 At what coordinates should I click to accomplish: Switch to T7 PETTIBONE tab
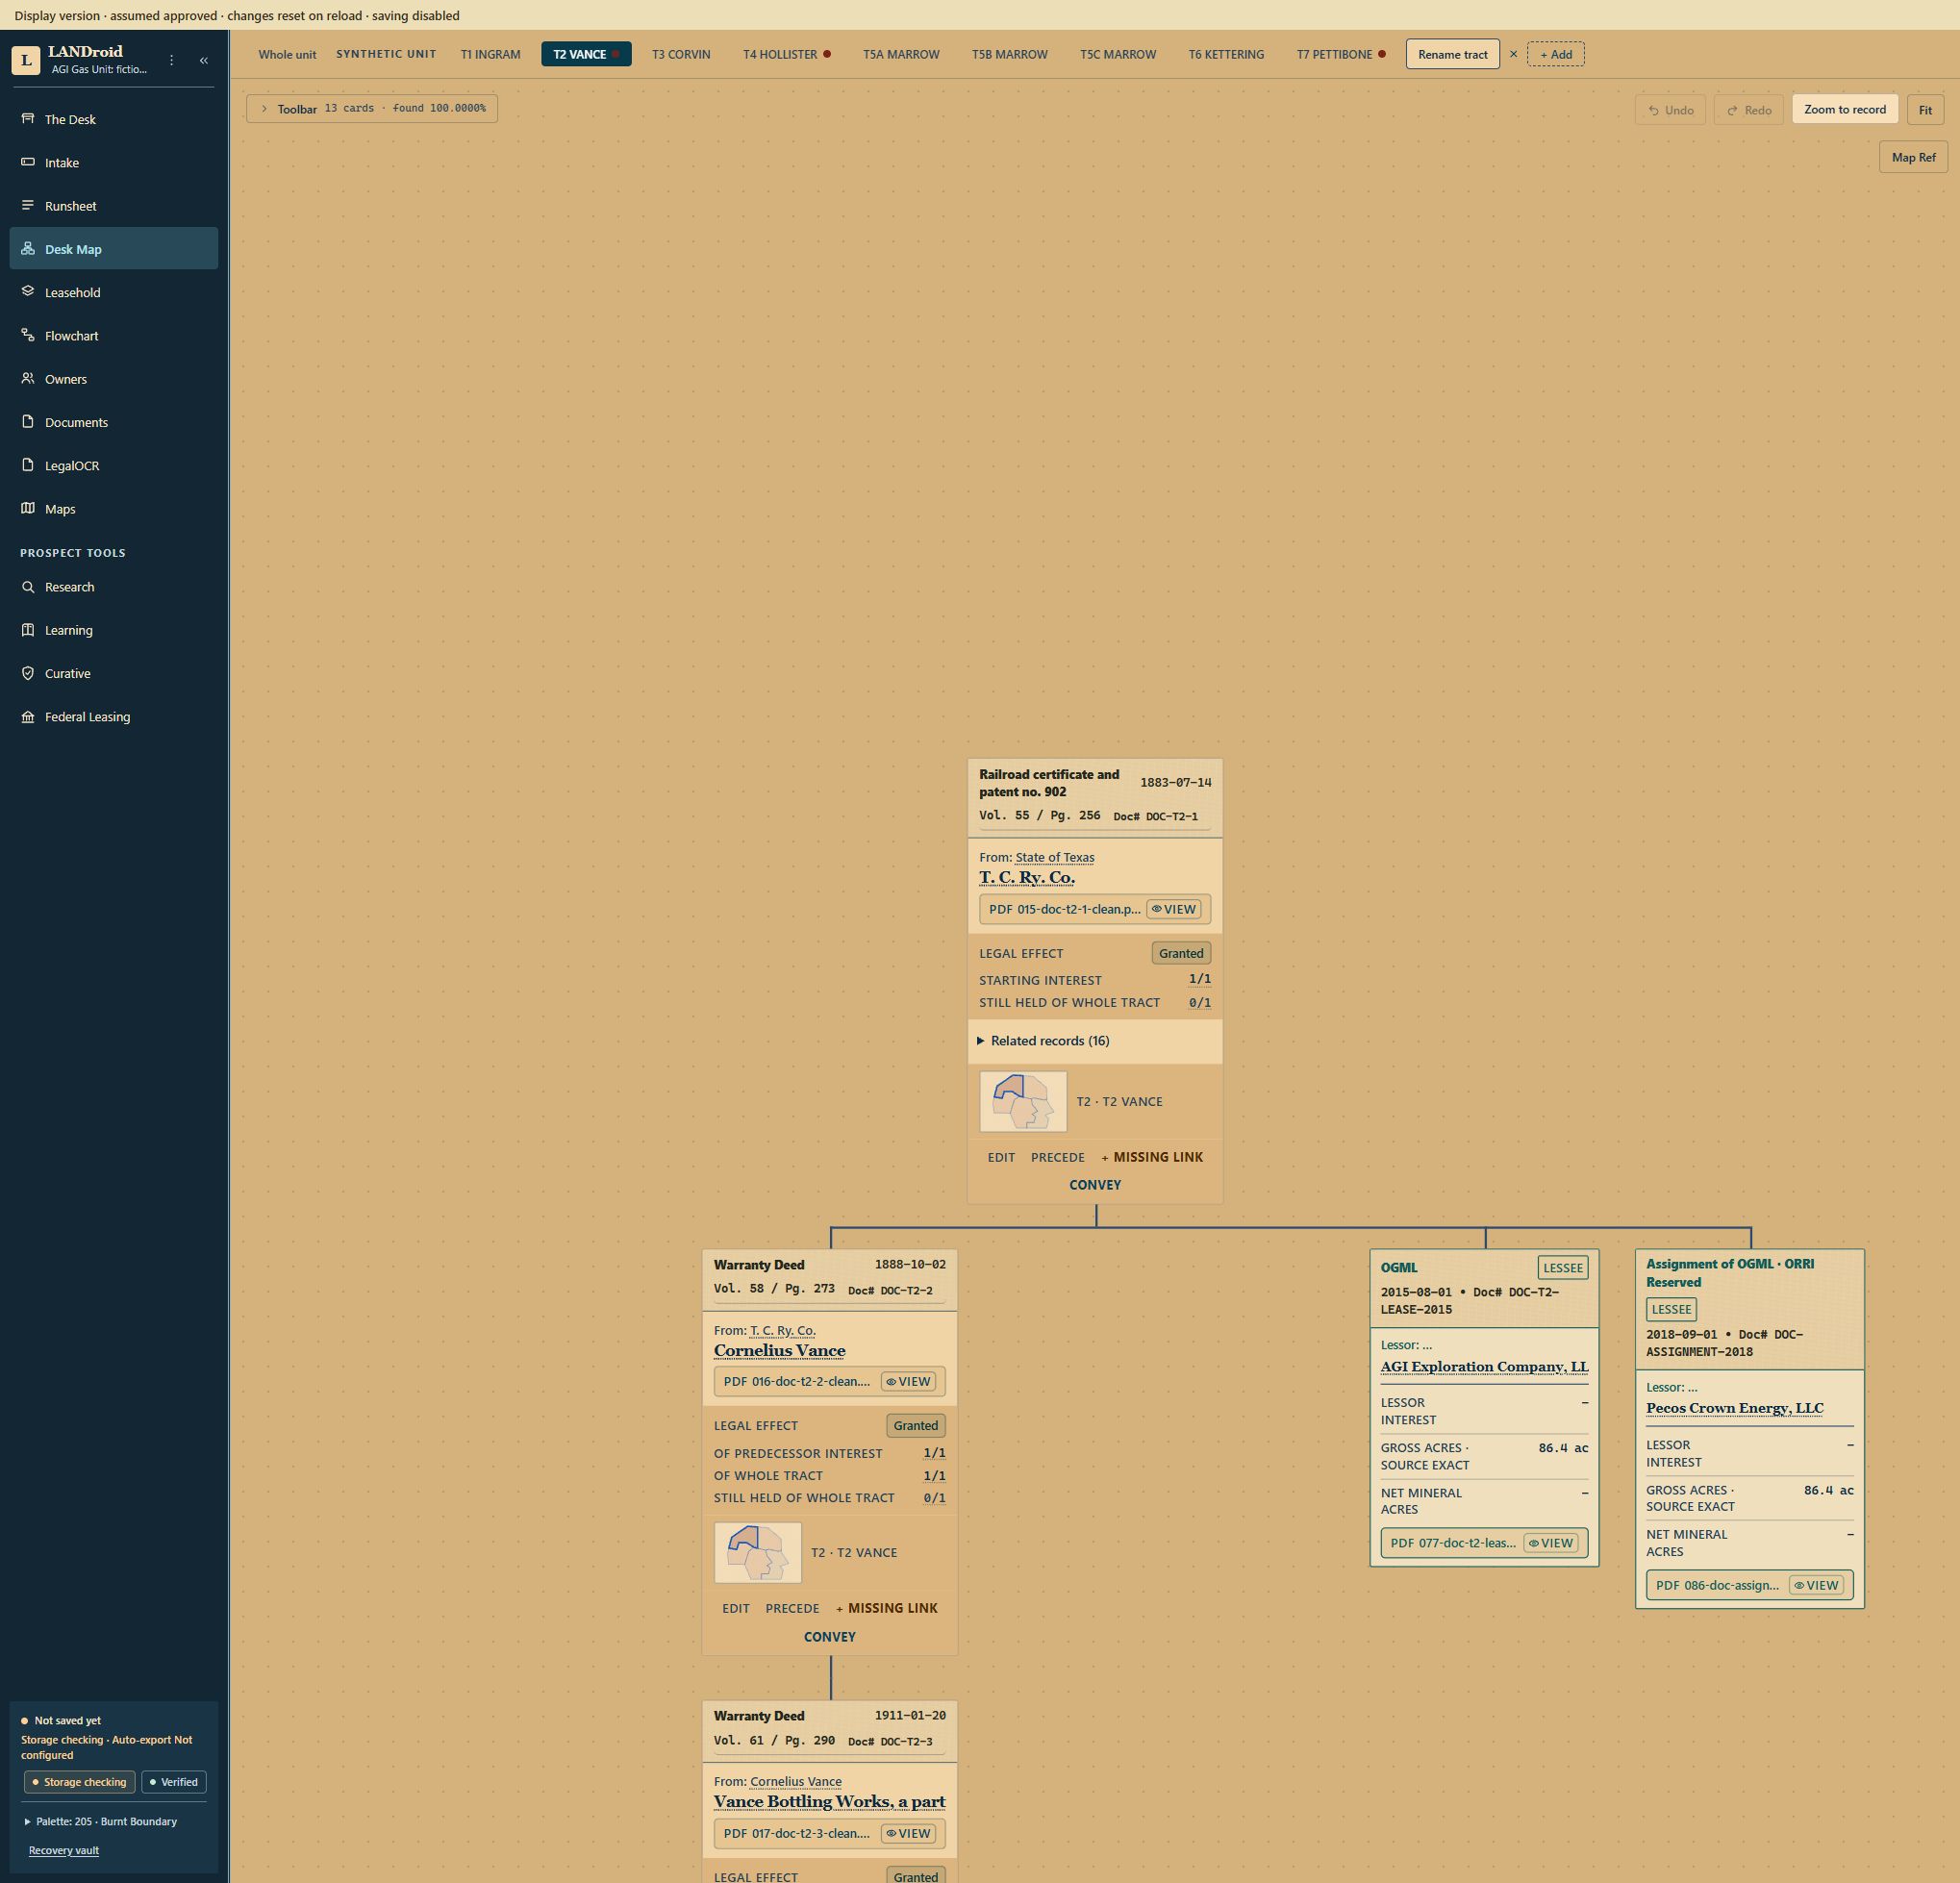1341,54
